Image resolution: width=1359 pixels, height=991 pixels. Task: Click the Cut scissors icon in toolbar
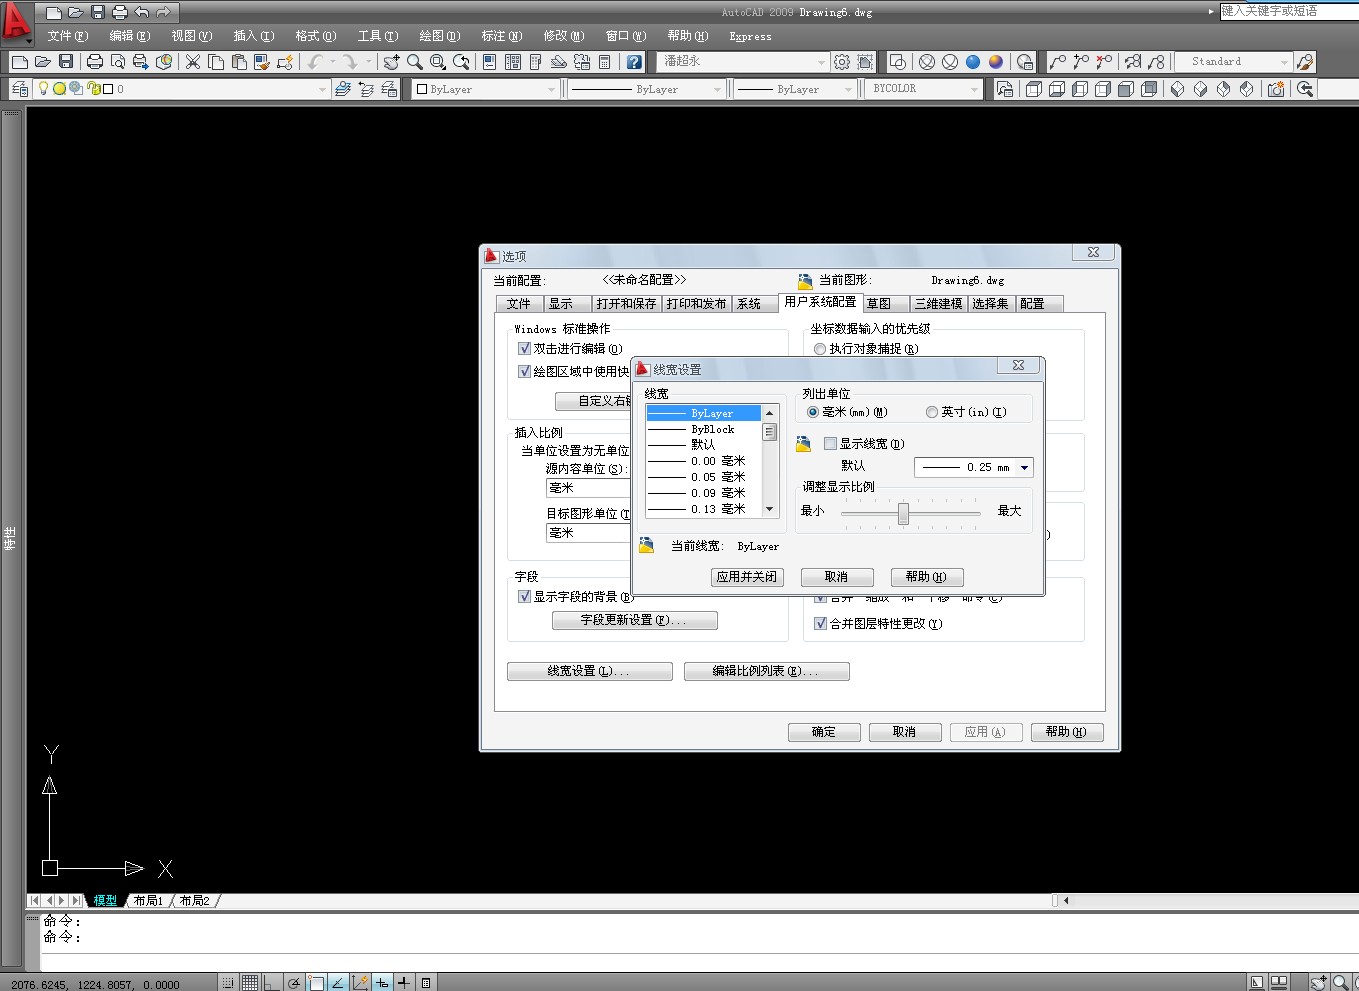point(193,62)
